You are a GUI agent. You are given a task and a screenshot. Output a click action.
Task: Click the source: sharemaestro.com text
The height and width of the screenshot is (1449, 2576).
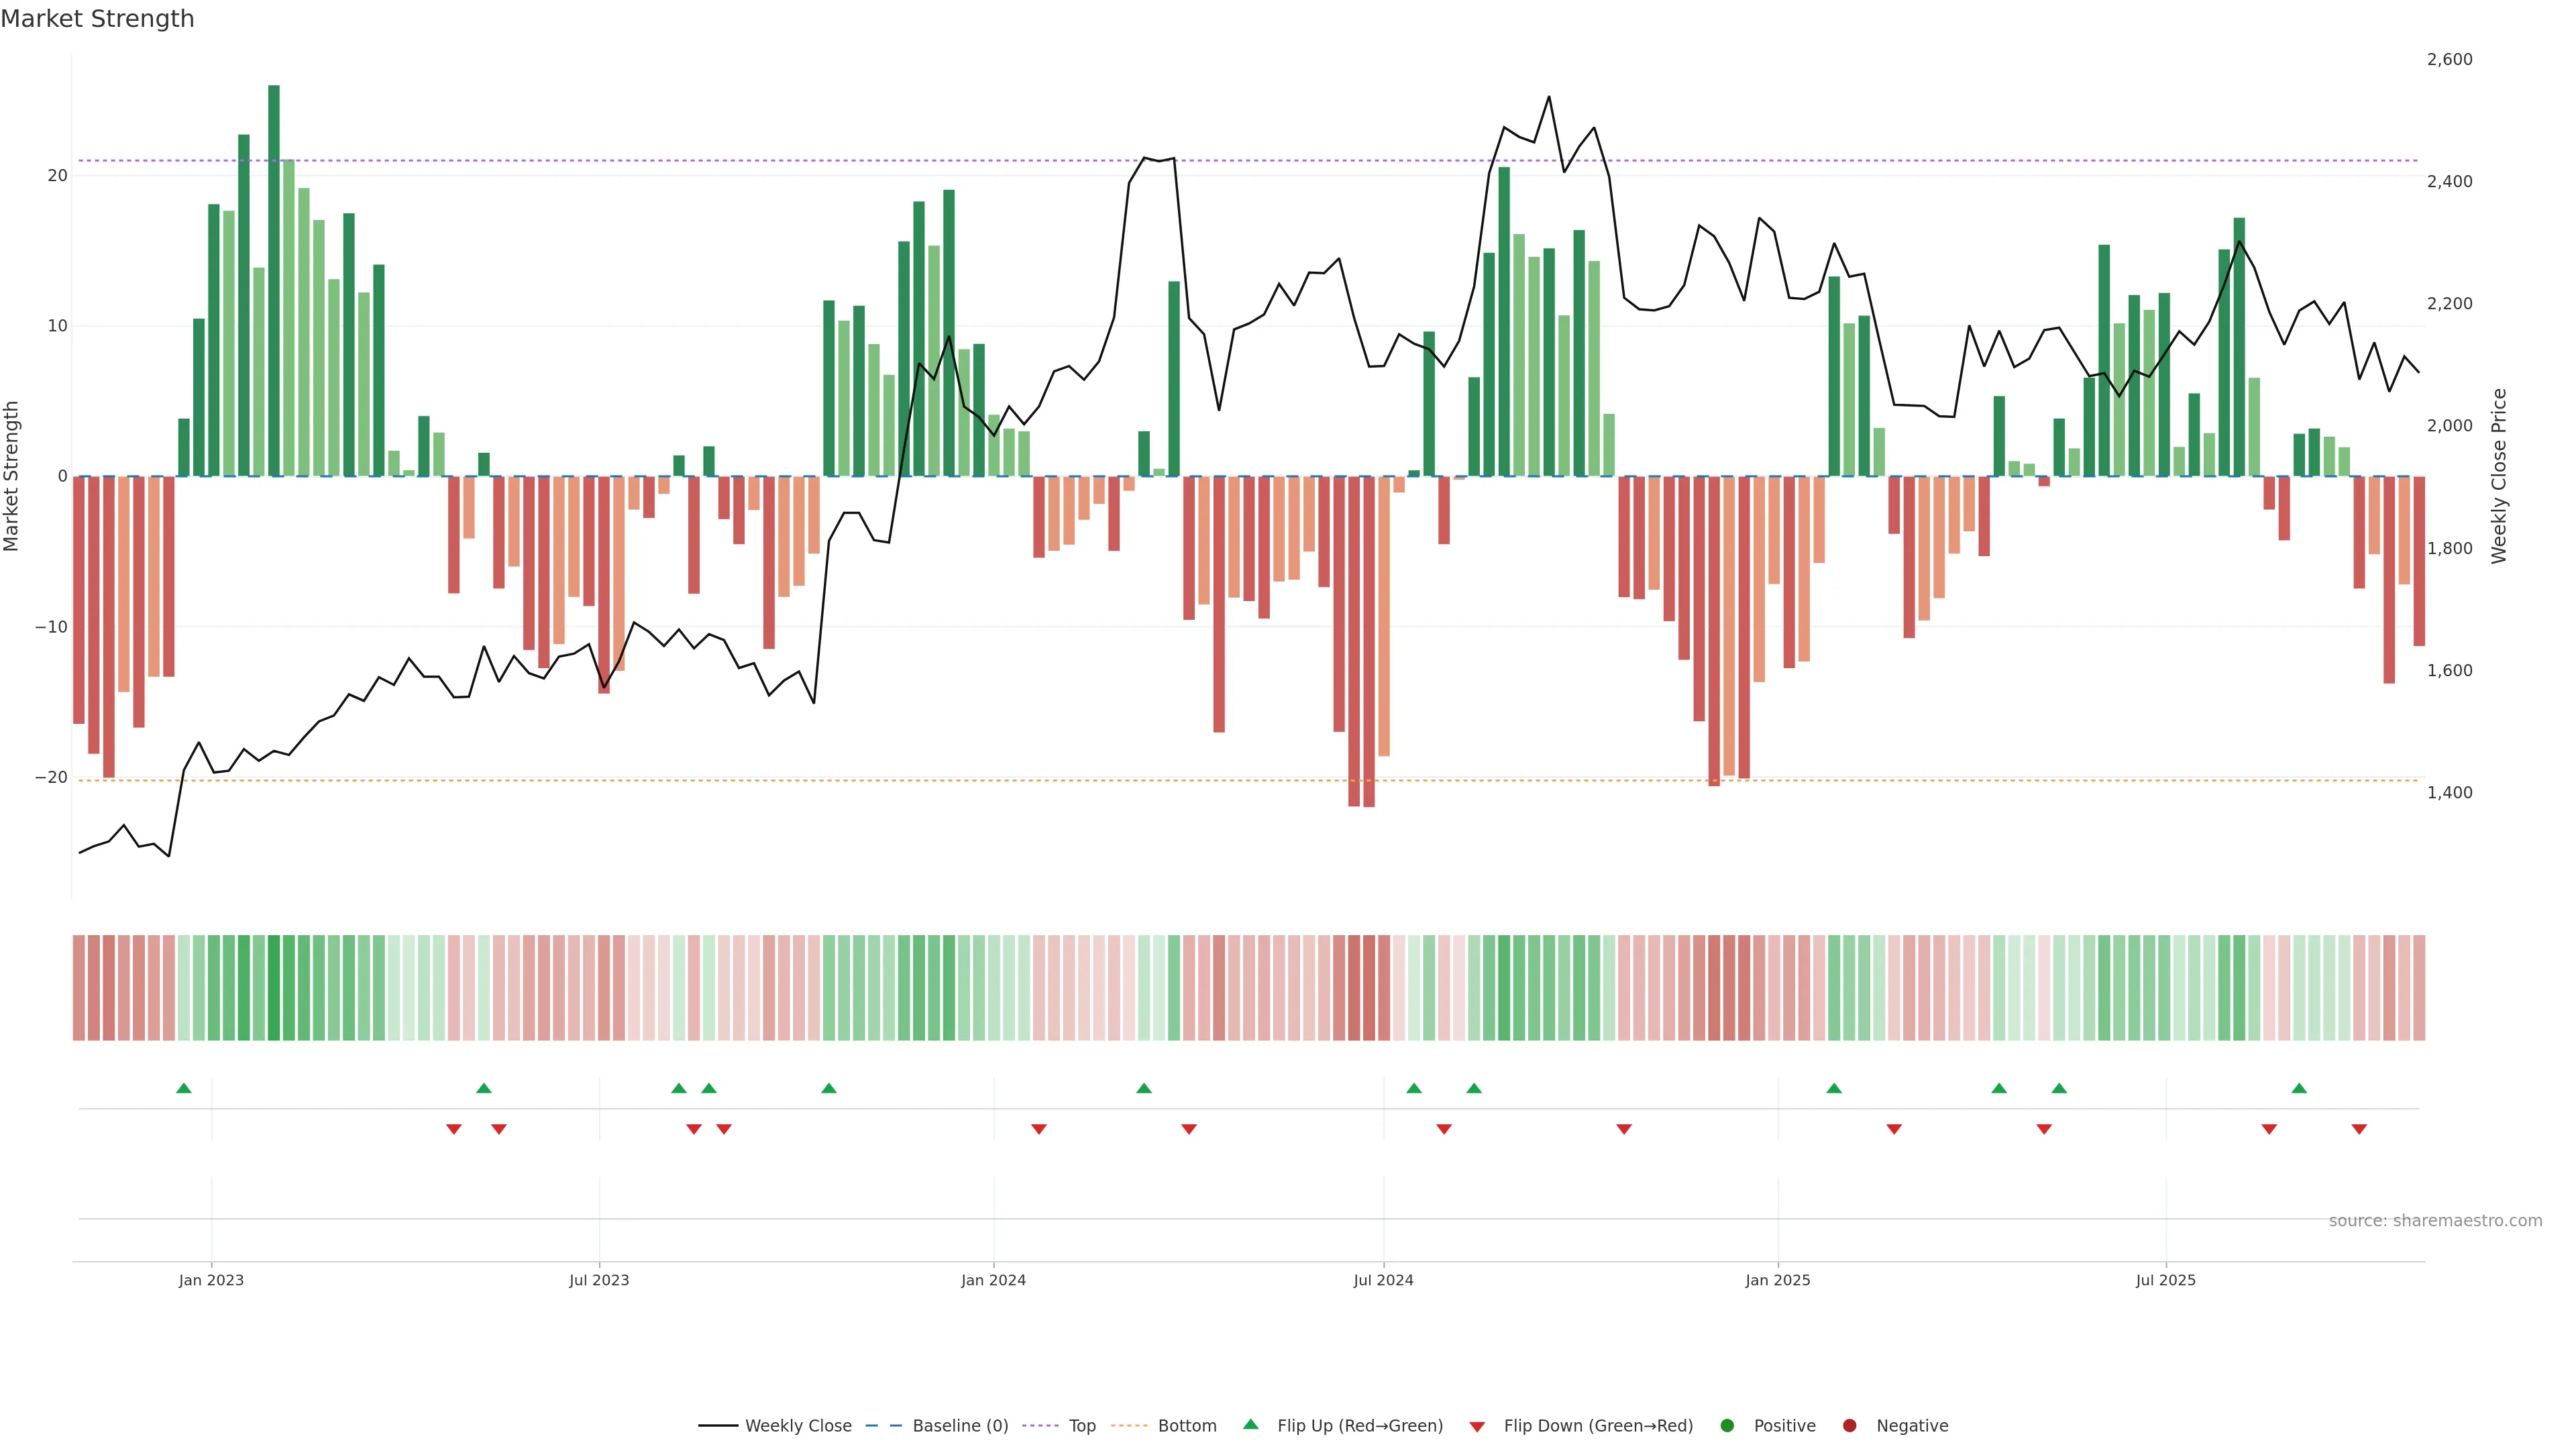tap(2435, 1220)
